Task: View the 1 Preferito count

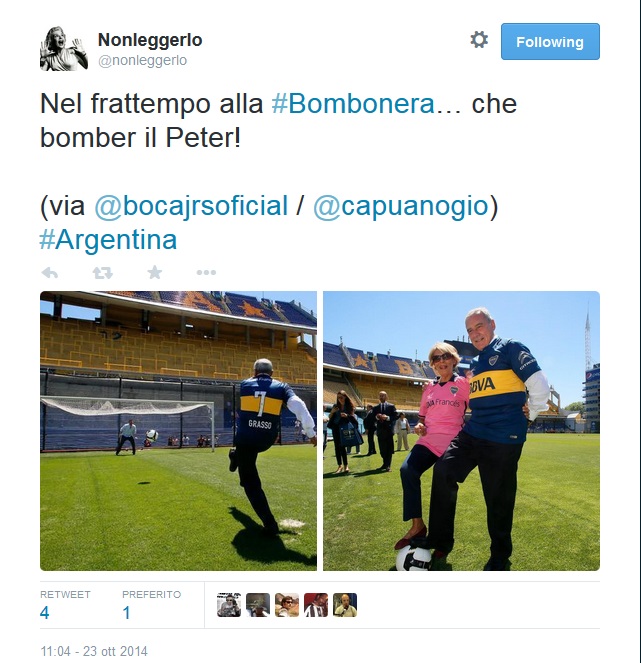Action: coord(126,613)
